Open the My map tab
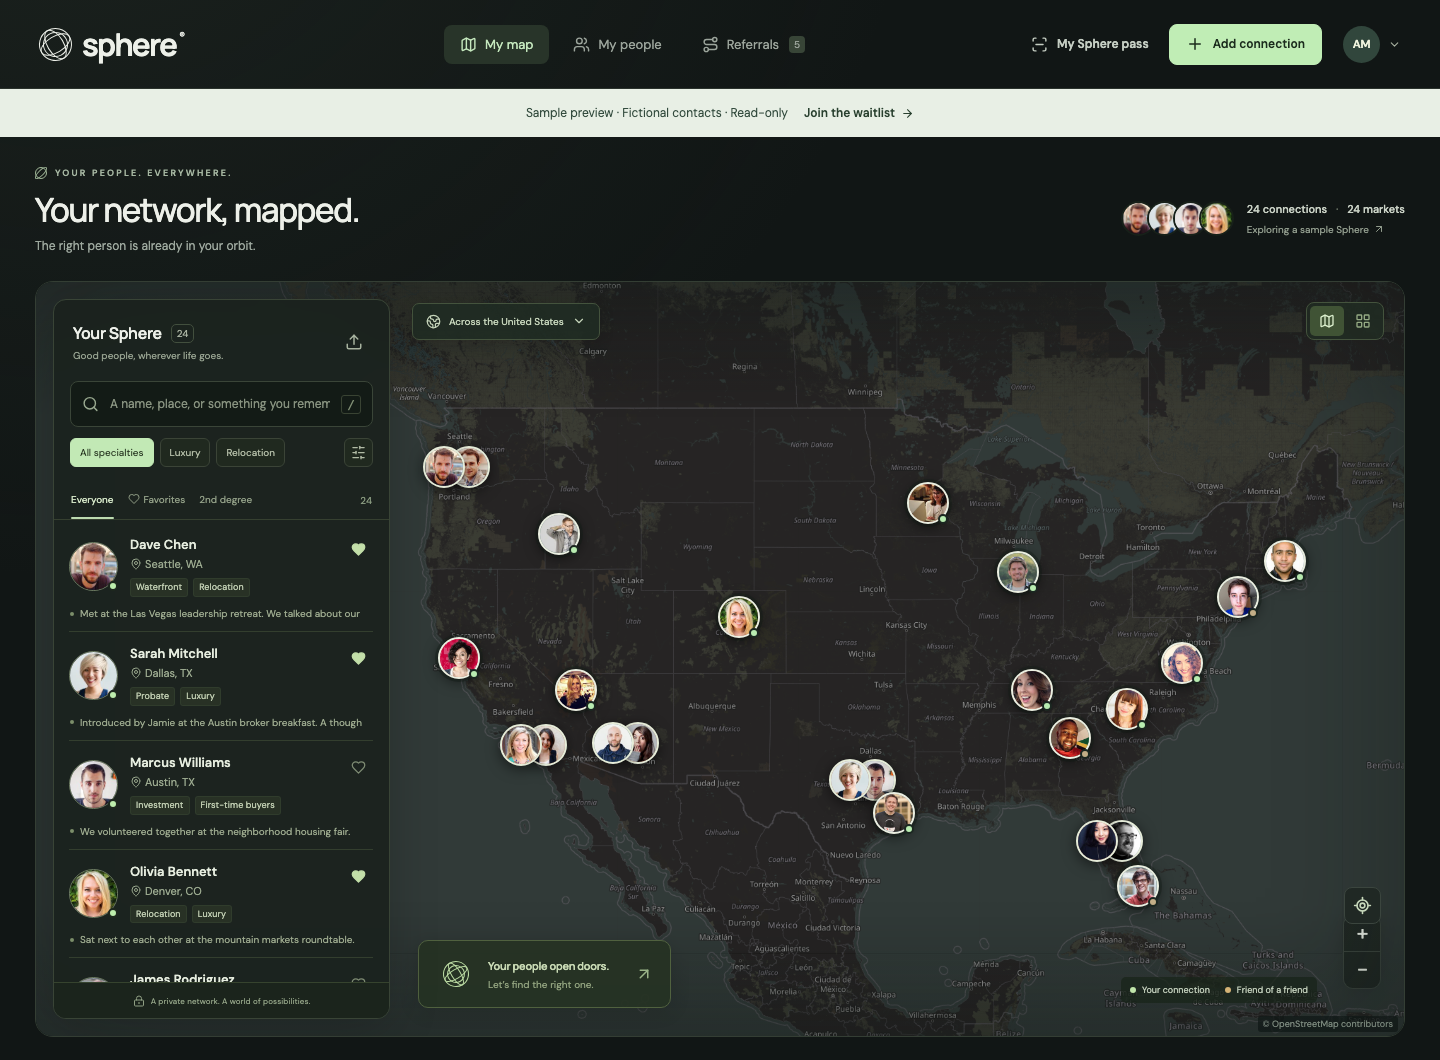Screen dimensions: 1440x1060 tap(496, 44)
